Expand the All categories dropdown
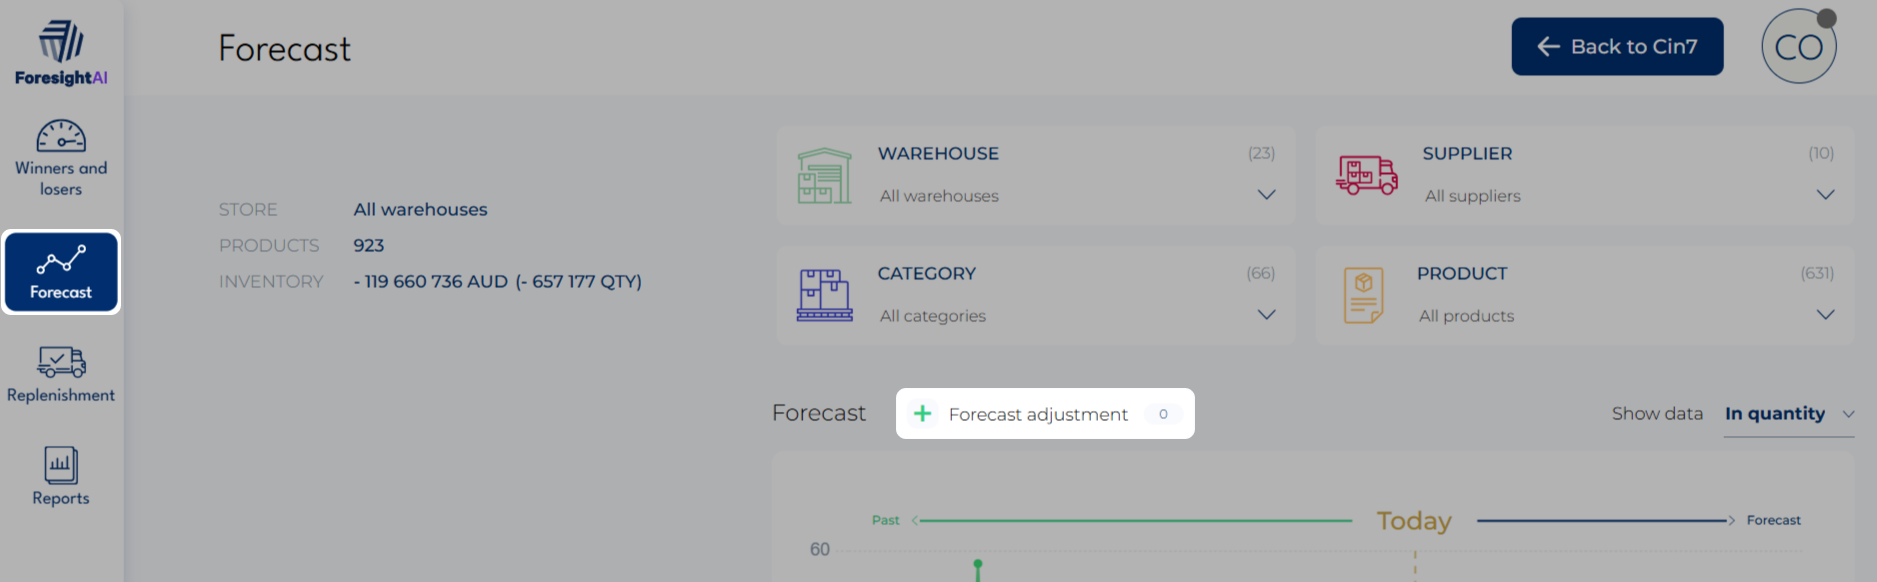This screenshot has width=1877, height=582. point(1266,315)
